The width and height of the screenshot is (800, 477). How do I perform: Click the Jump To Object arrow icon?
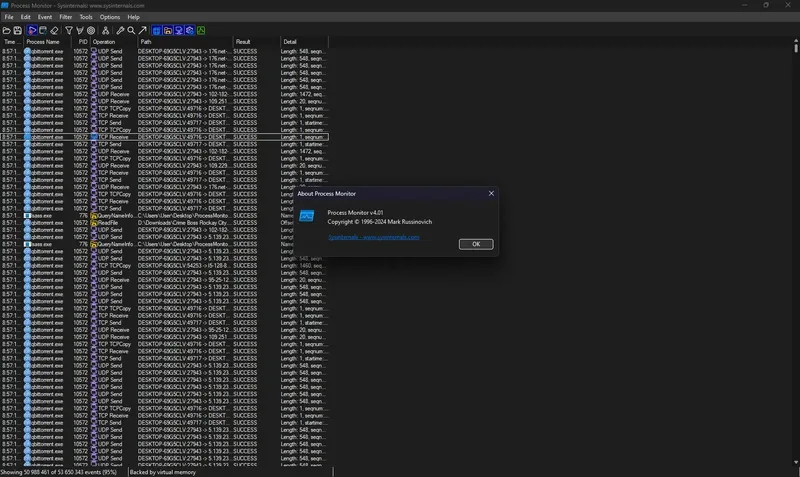[x=142, y=31]
